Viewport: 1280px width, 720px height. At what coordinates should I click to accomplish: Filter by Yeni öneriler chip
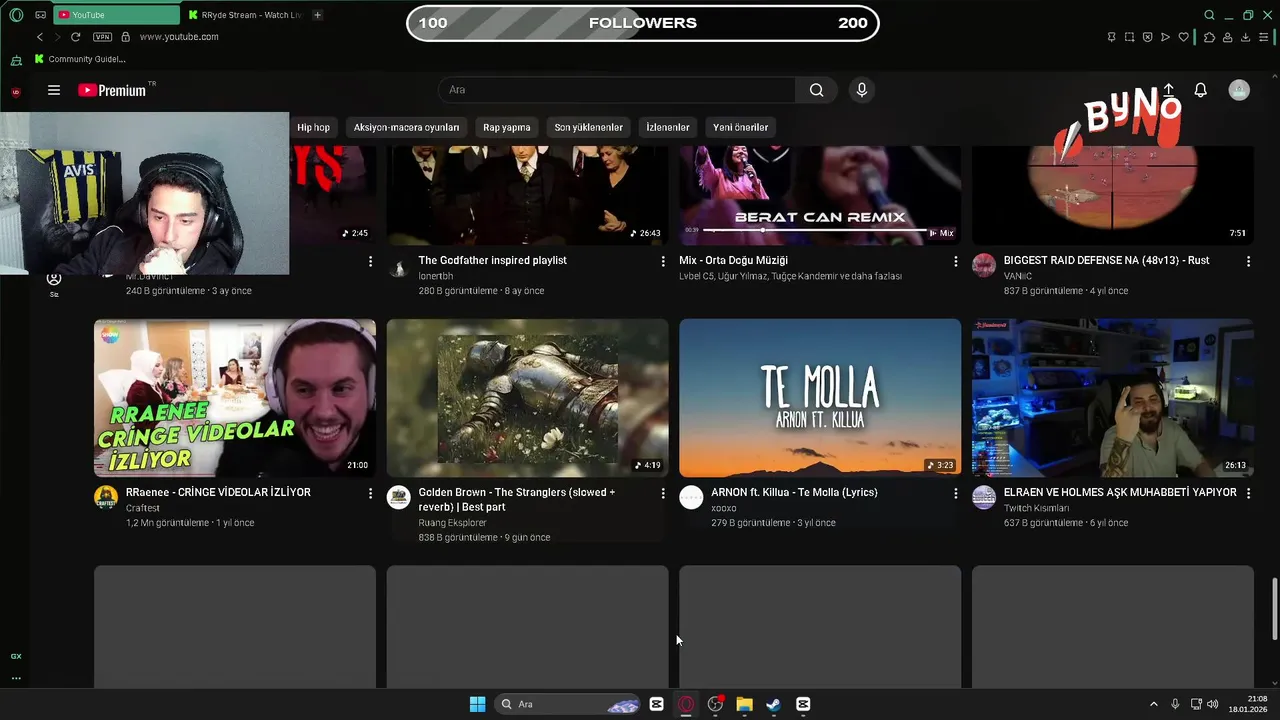[x=741, y=127]
